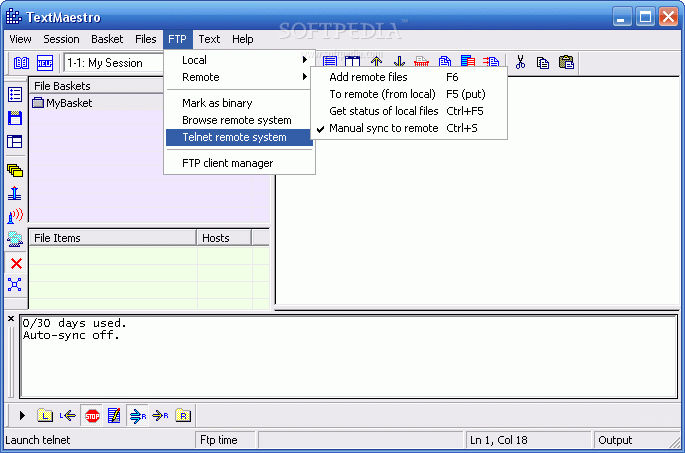This screenshot has height=453, width=685.
Task: Click the red STOP sign icon
Action: click(92, 416)
